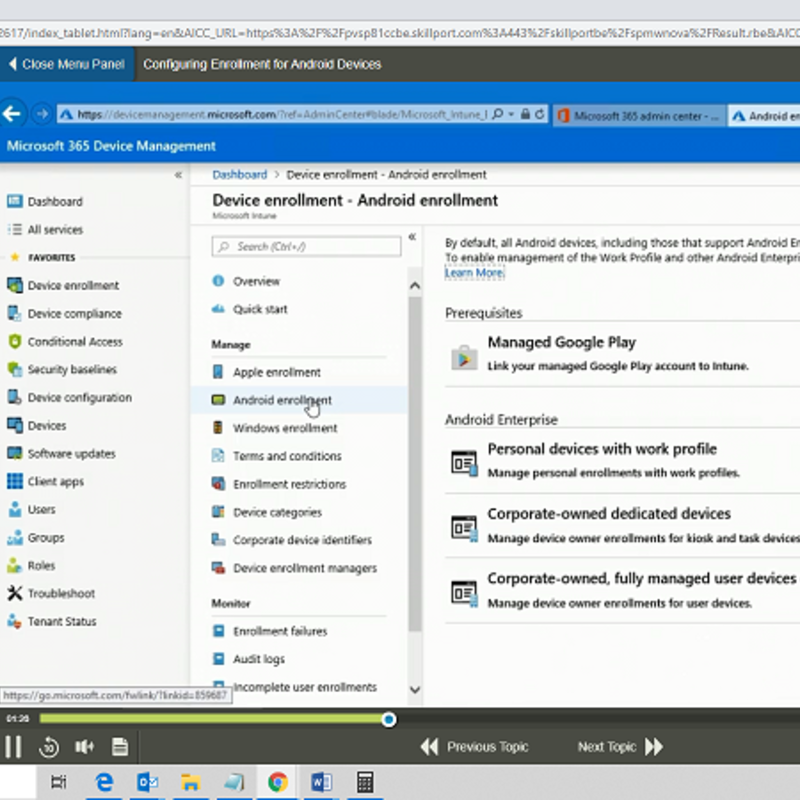Select Device enrollment in favorites
The height and width of the screenshot is (800, 800).
(x=63, y=285)
